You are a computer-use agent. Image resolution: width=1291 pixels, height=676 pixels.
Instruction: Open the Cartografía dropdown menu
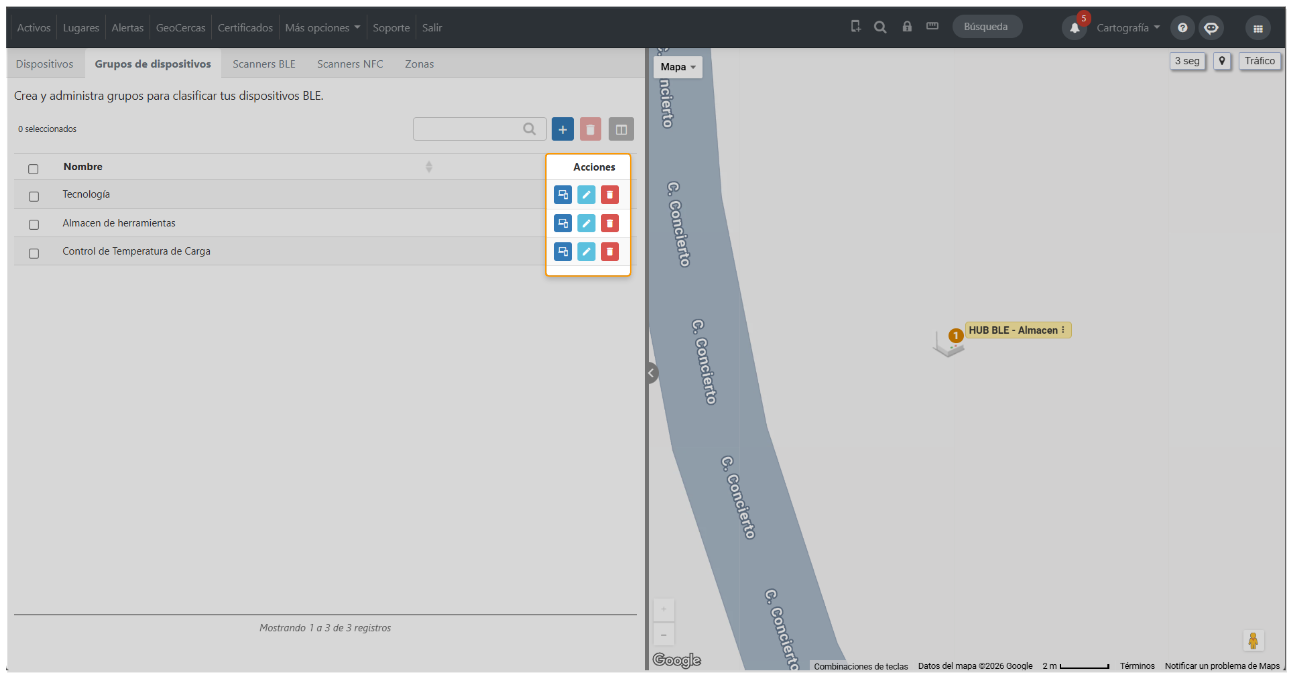point(1128,28)
